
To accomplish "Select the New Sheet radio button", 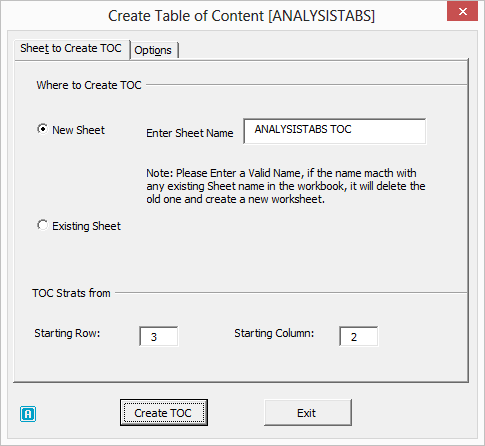I will pyautogui.click(x=42, y=129).
